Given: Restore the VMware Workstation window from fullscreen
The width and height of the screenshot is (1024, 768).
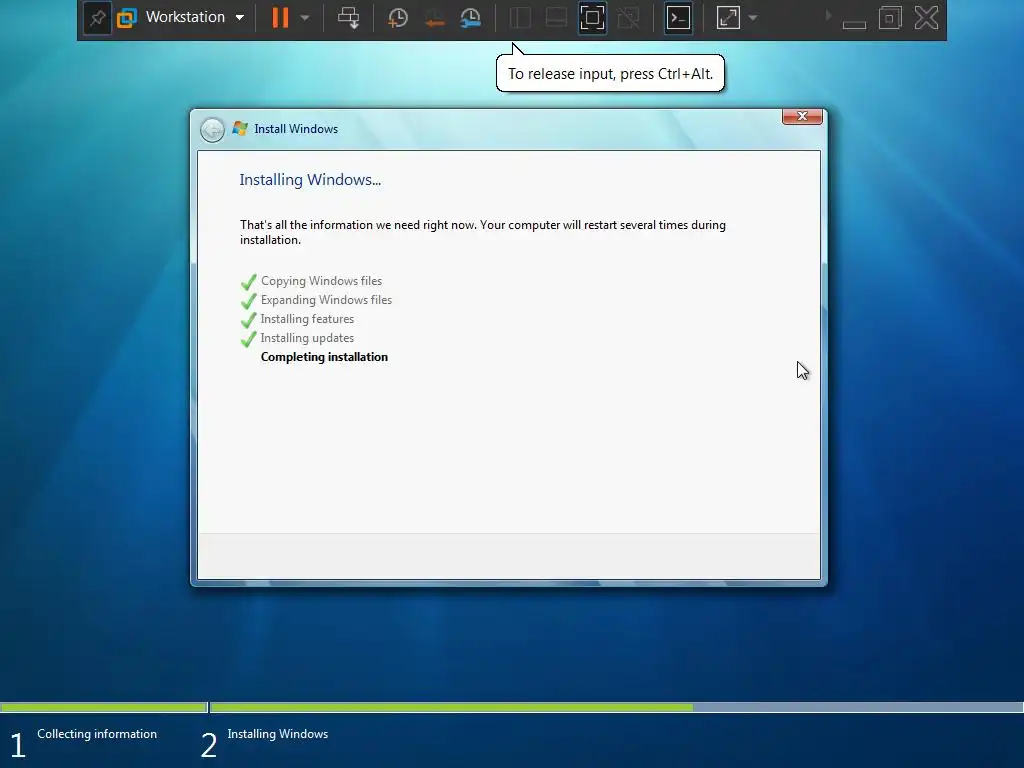Looking at the screenshot, I should coord(890,18).
